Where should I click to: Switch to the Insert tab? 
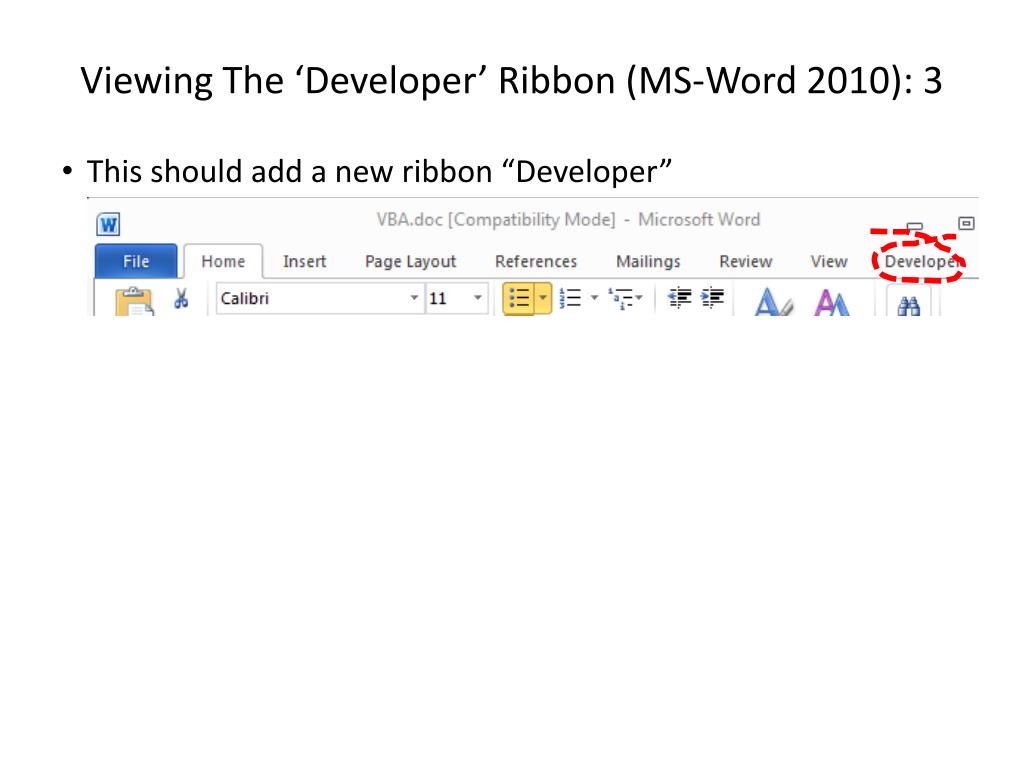(x=304, y=261)
